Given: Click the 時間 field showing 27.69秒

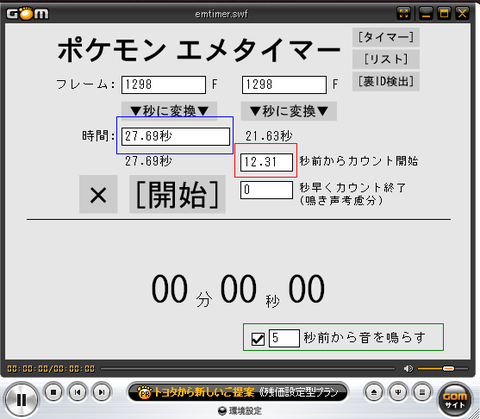Looking at the screenshot, I should (x=175, y=136).
